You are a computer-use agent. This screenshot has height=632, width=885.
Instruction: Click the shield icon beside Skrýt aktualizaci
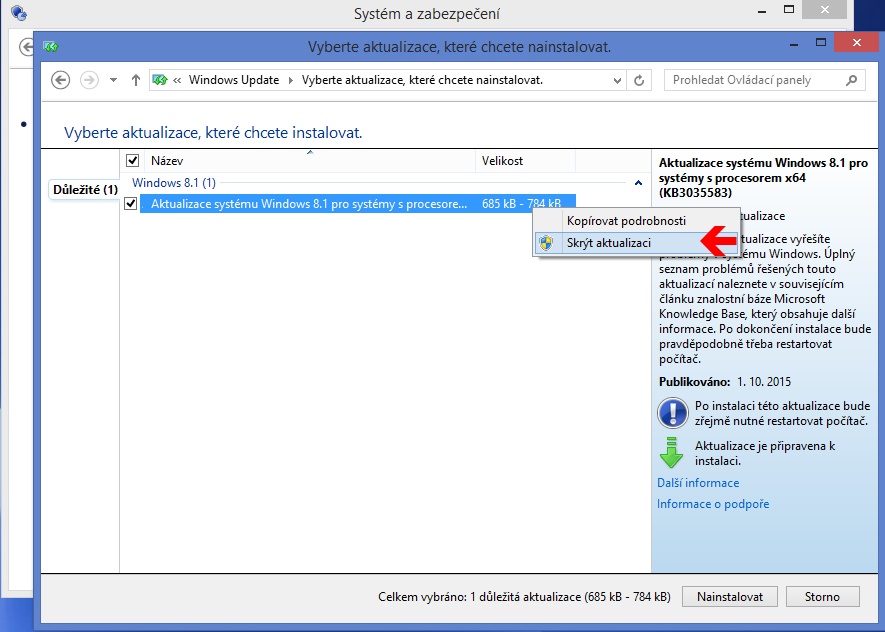coord(546,243)
